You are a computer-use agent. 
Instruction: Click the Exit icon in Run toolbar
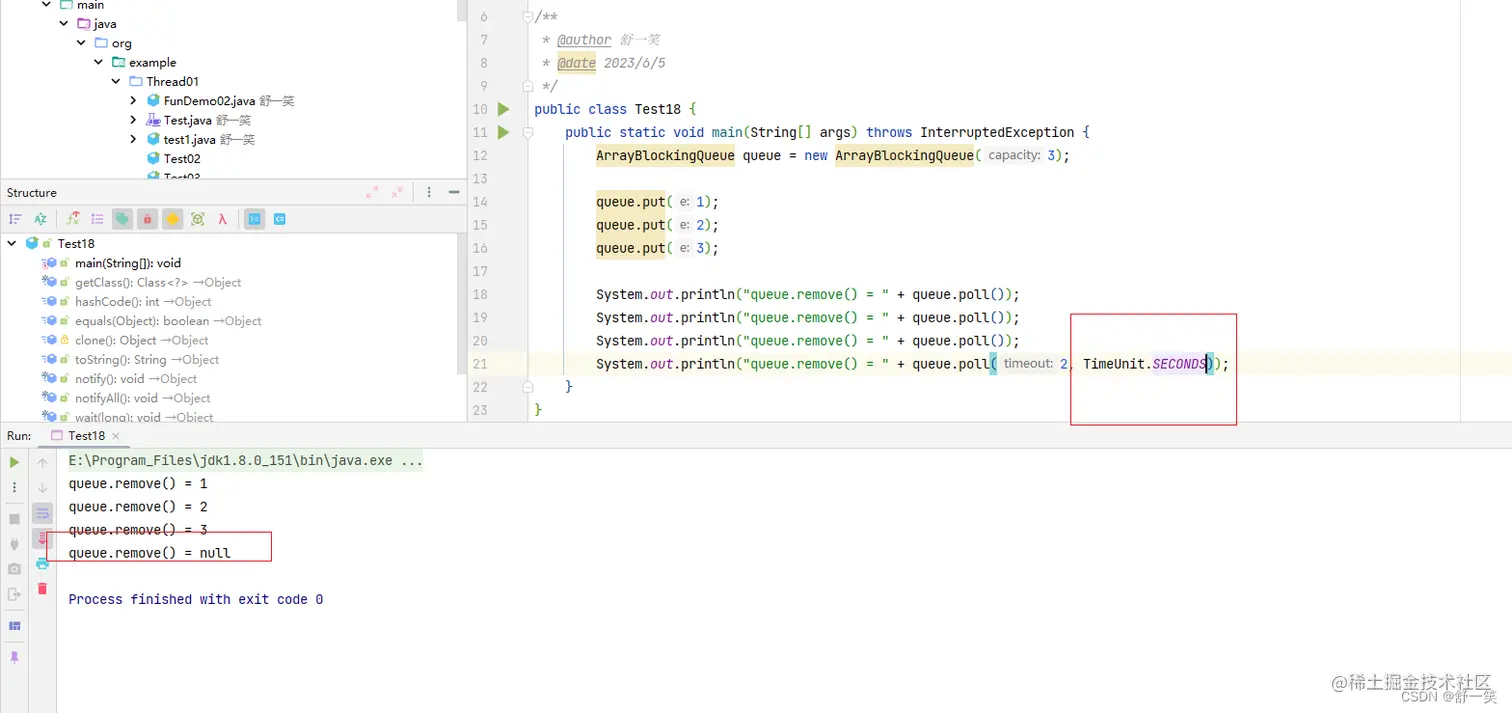point(14,594)
